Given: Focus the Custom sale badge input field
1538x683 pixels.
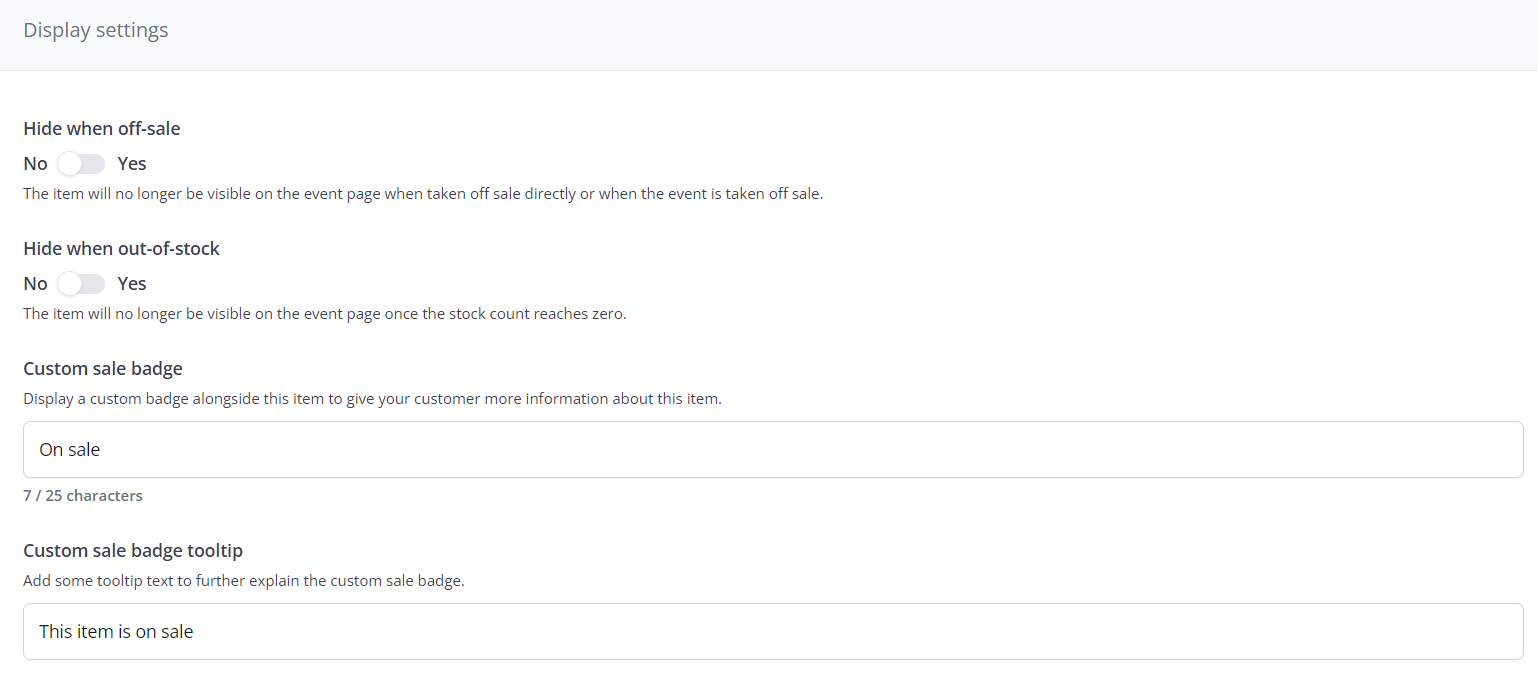Looking at the screenshot, I should (772, 450).
